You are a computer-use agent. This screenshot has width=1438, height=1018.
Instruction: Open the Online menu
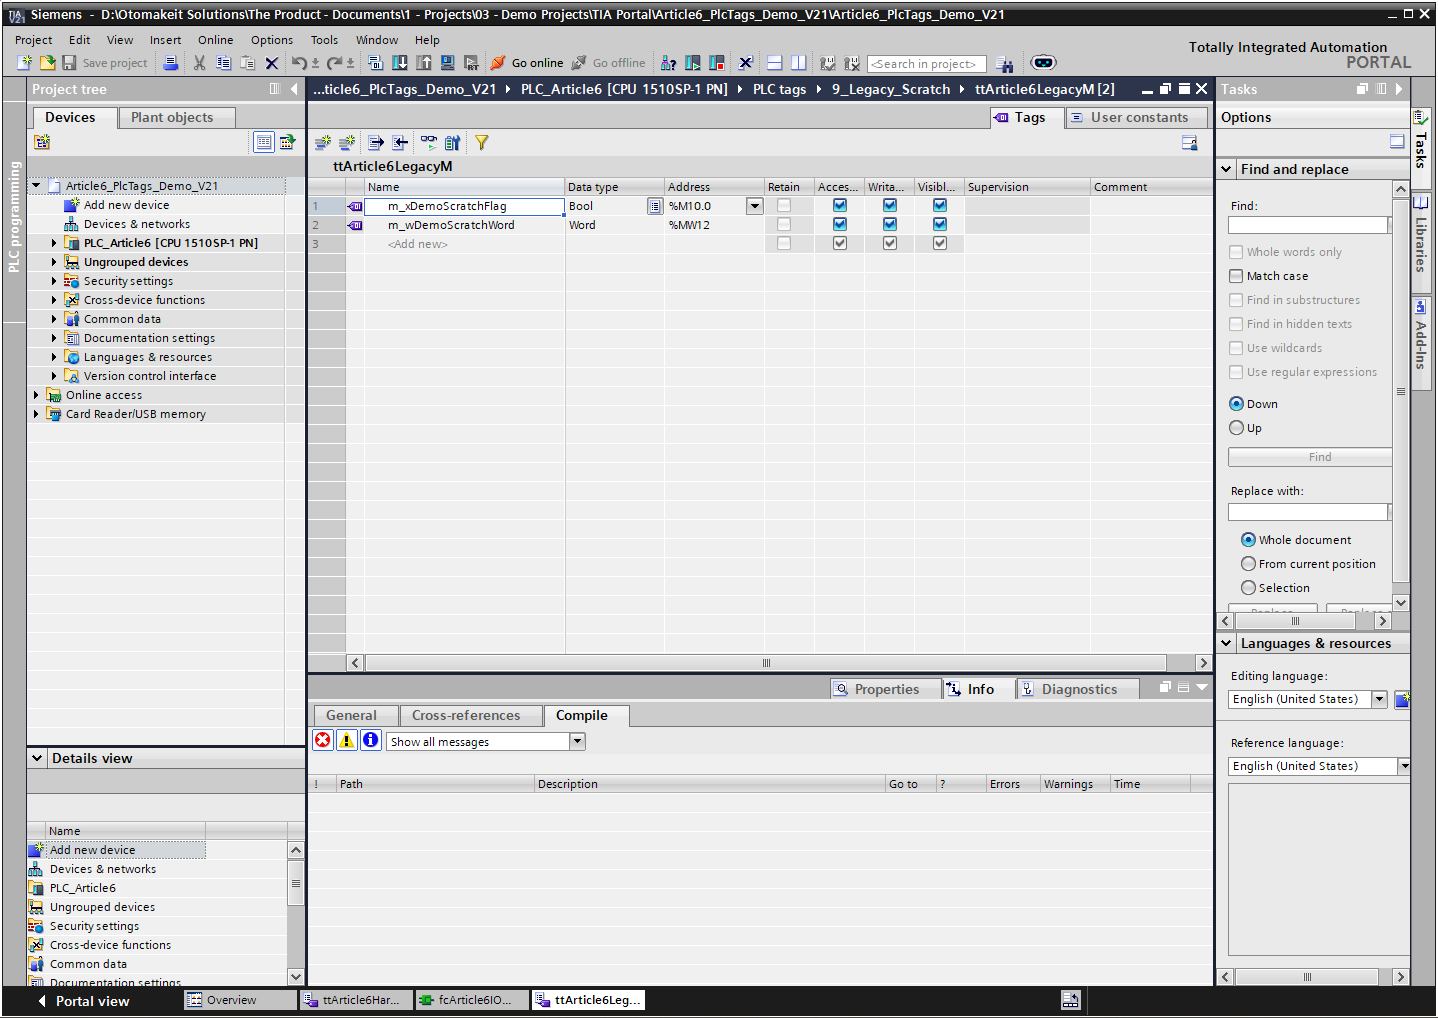click(215, 40)
